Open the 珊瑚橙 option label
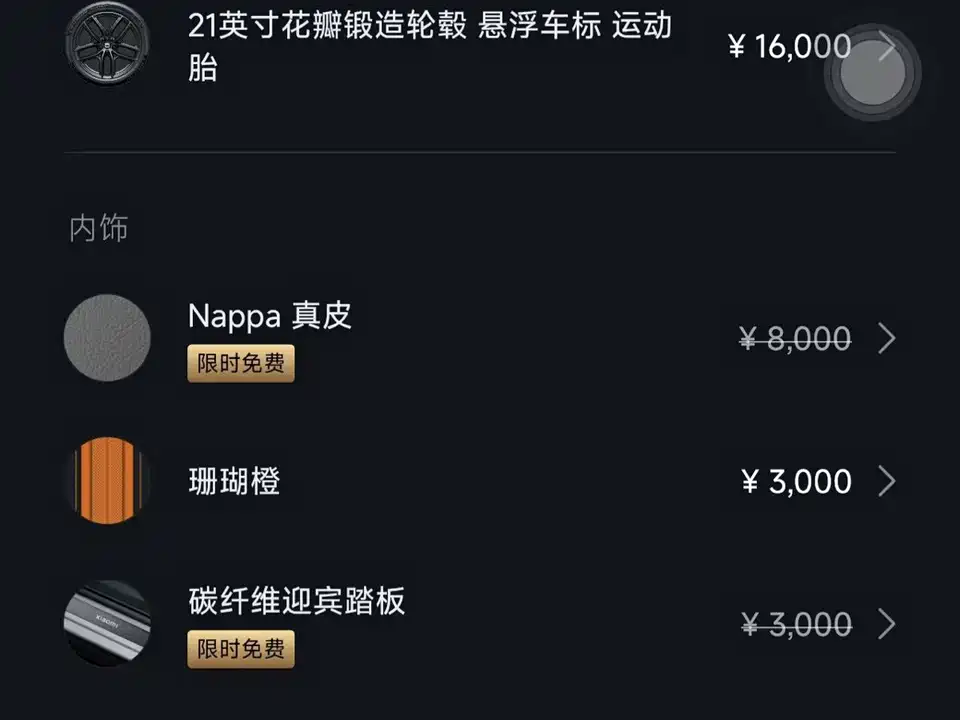Screen dimensions: 960x720 (234, 482)
